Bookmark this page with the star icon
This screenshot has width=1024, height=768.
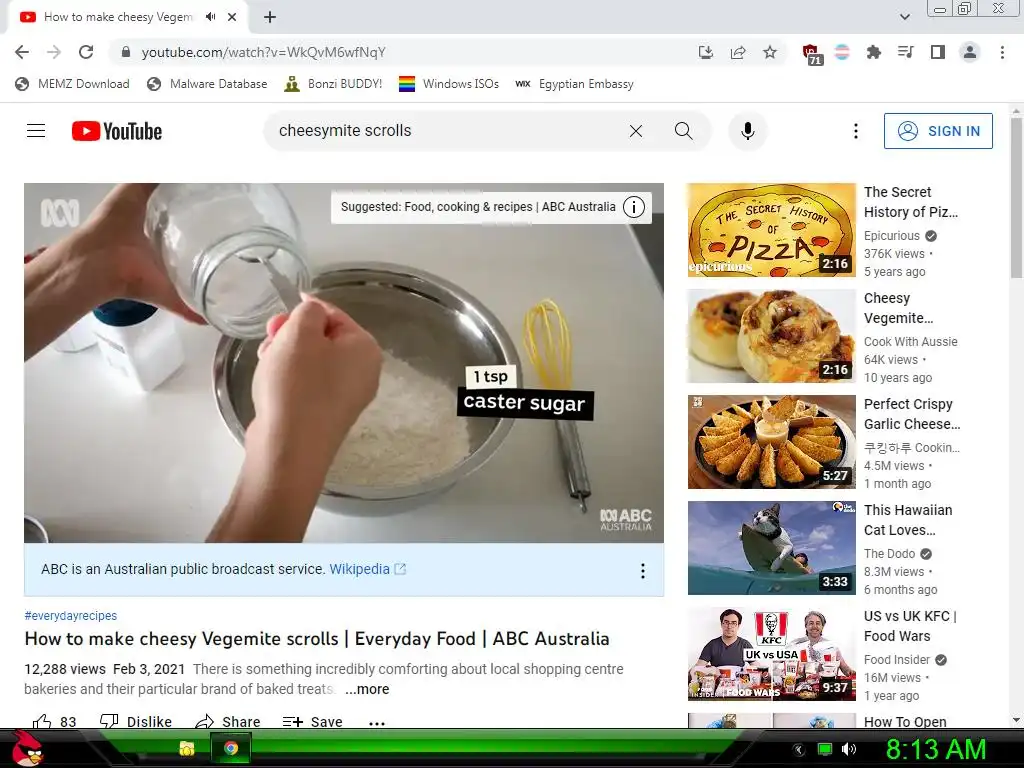770,52
